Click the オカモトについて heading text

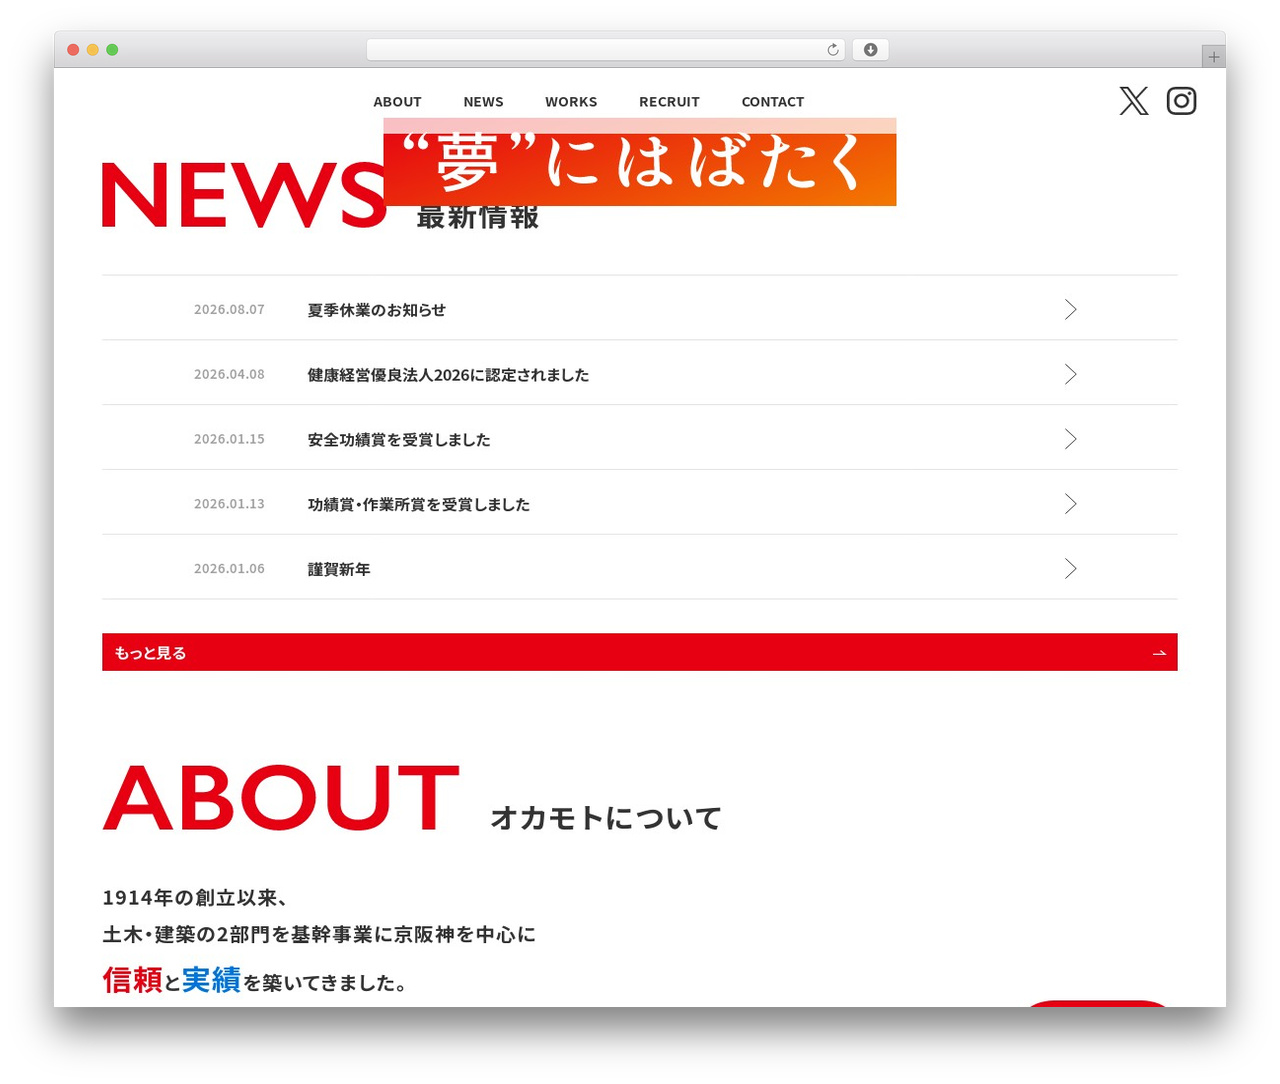[x=606, y=818]
